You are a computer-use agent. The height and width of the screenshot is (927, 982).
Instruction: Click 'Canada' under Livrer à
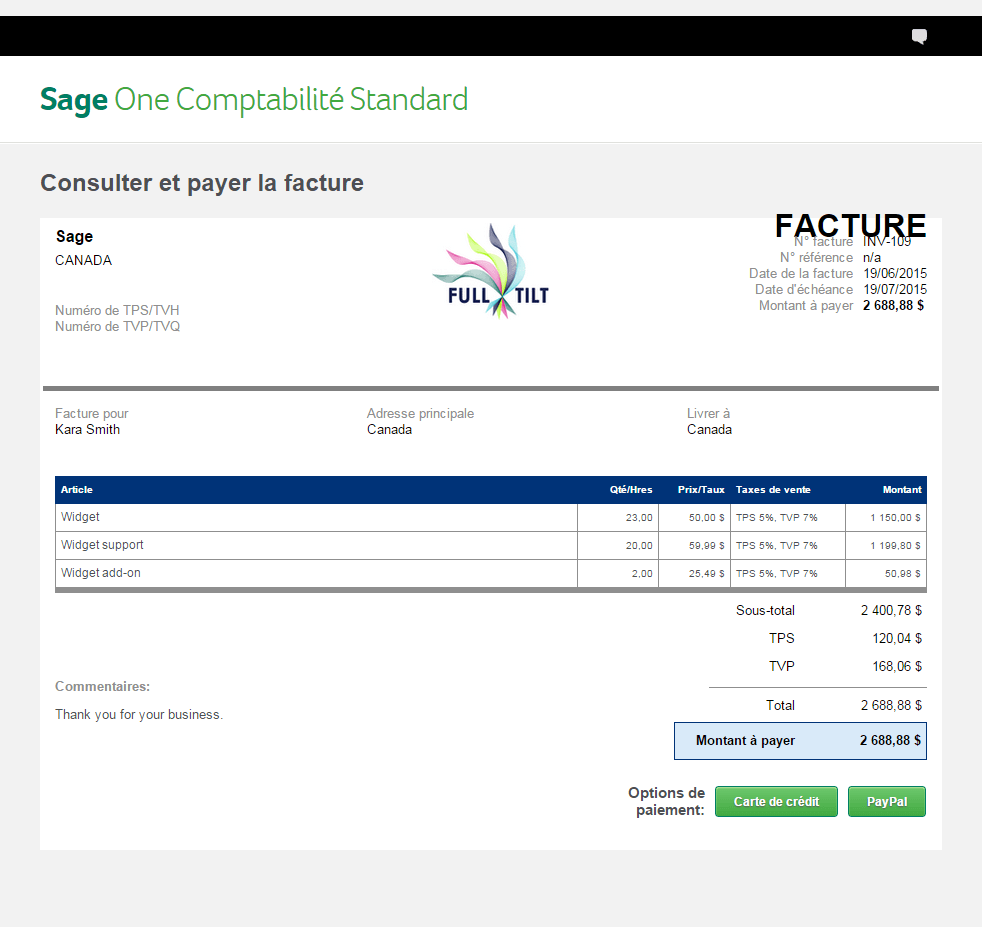710,430
